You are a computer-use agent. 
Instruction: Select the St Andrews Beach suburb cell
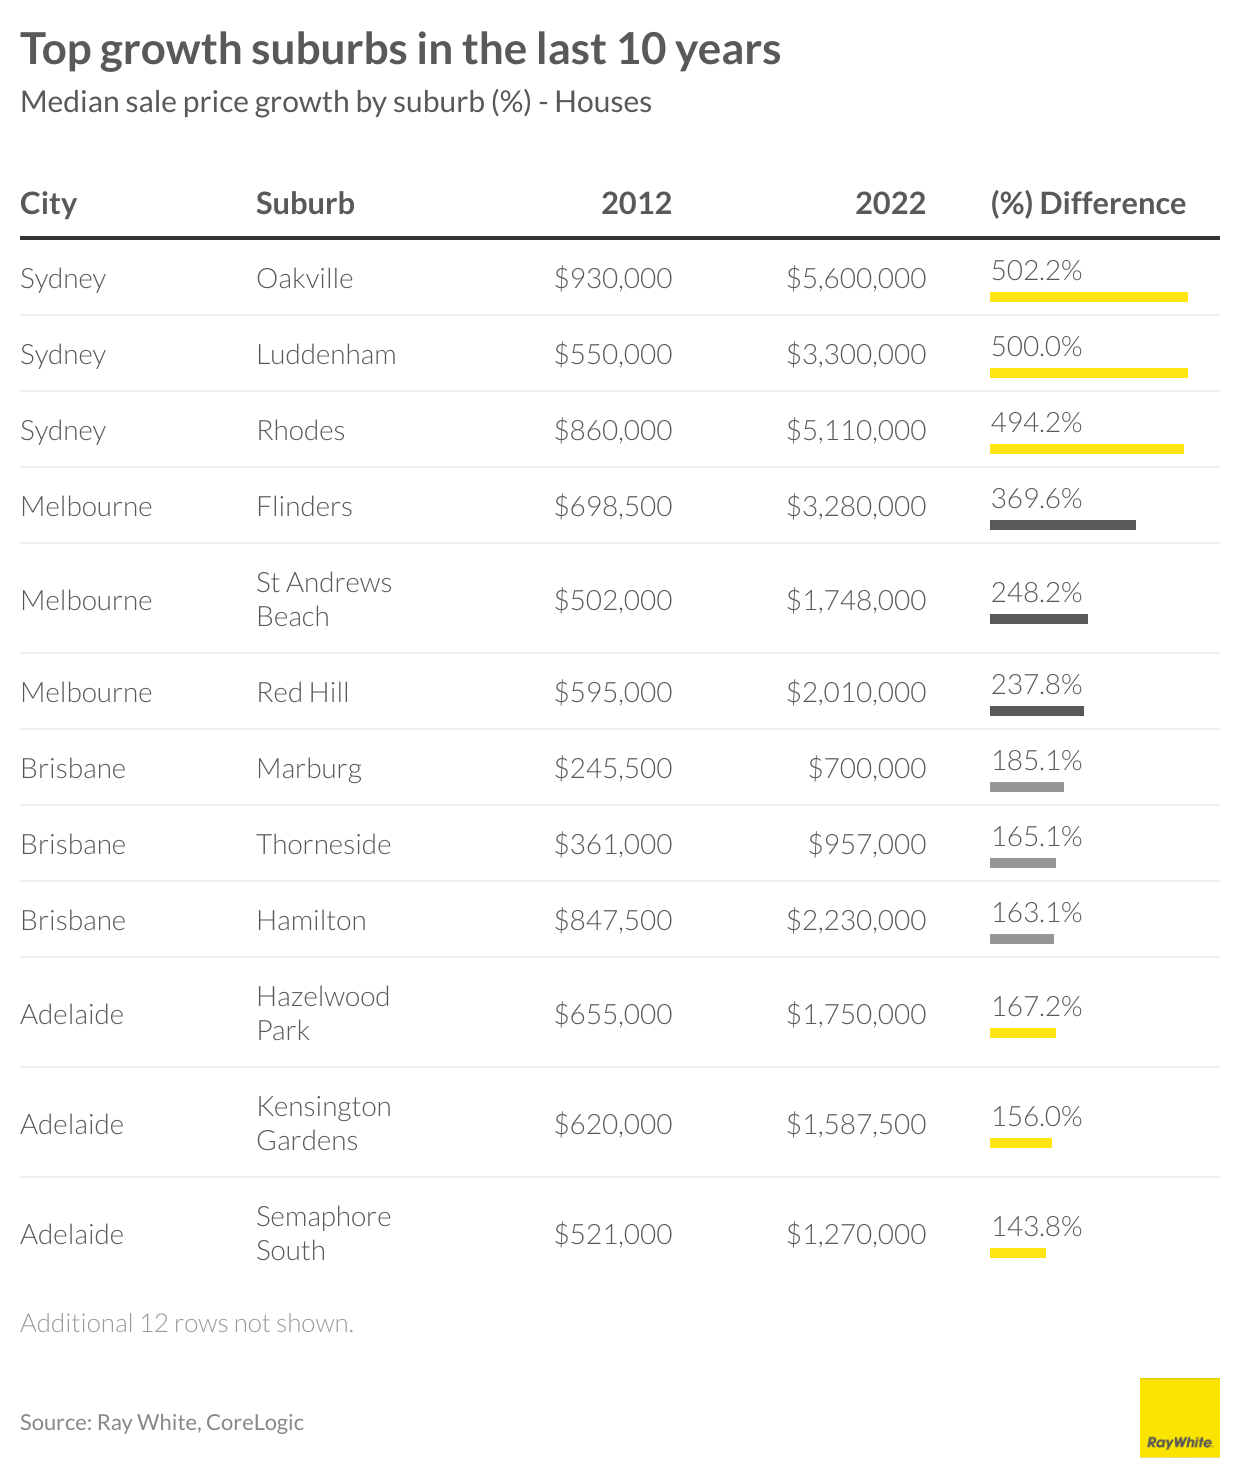click(324, 599)
